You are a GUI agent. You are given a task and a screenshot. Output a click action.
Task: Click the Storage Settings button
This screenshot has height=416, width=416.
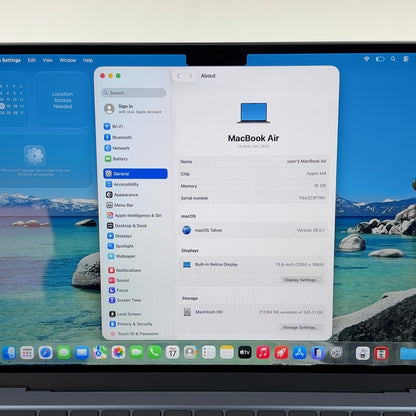(300, 327)
